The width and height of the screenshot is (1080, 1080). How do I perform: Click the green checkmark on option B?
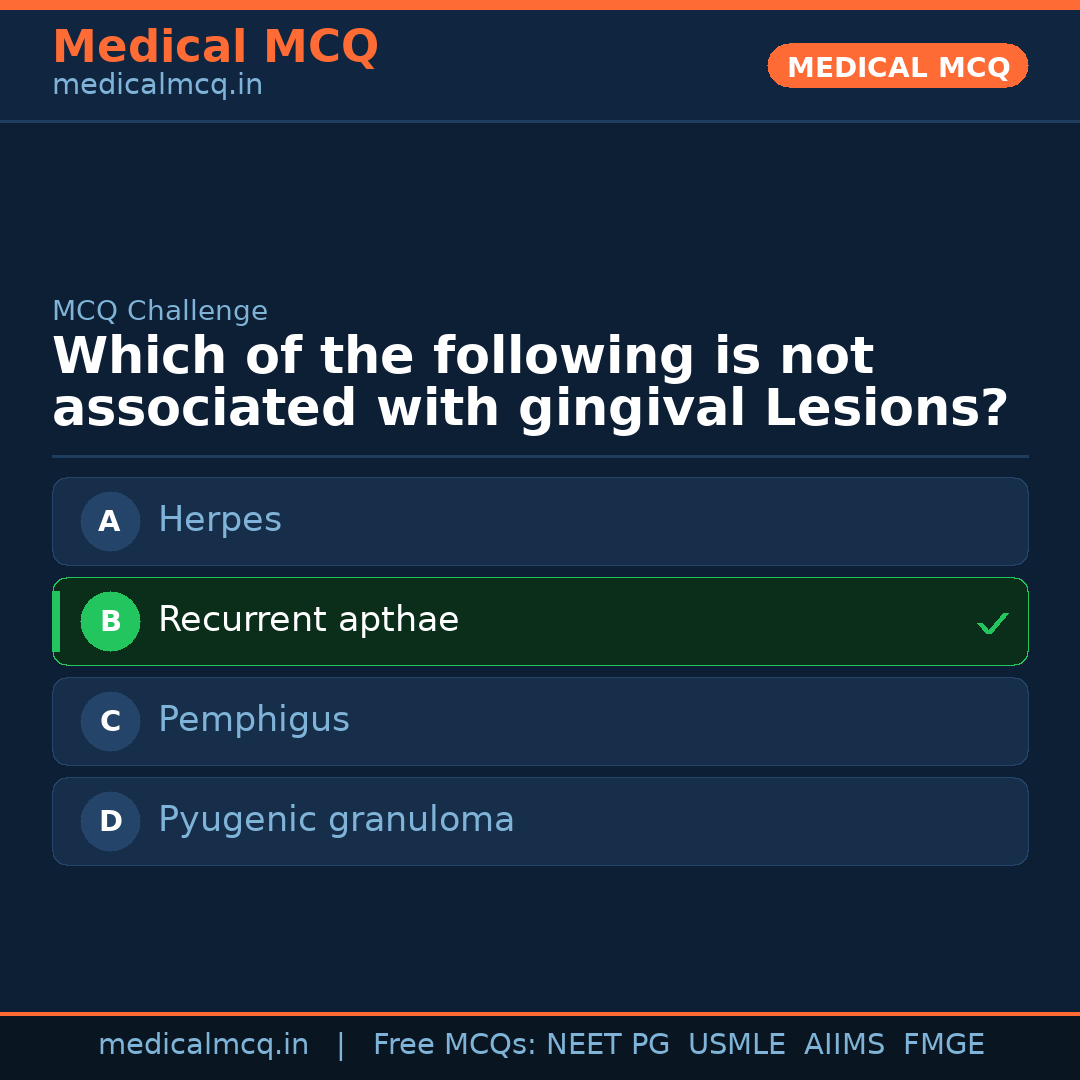992,623
